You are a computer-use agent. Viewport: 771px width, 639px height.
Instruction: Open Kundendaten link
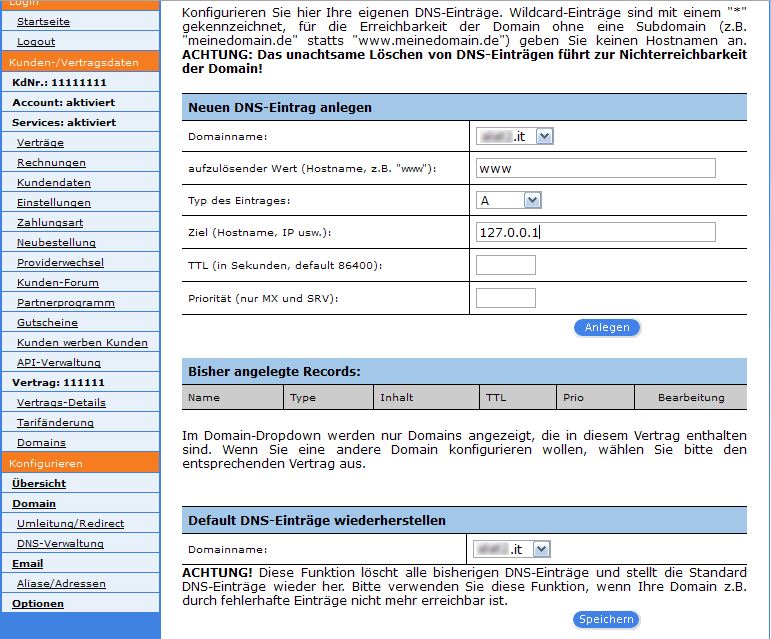tap(54, 183)
